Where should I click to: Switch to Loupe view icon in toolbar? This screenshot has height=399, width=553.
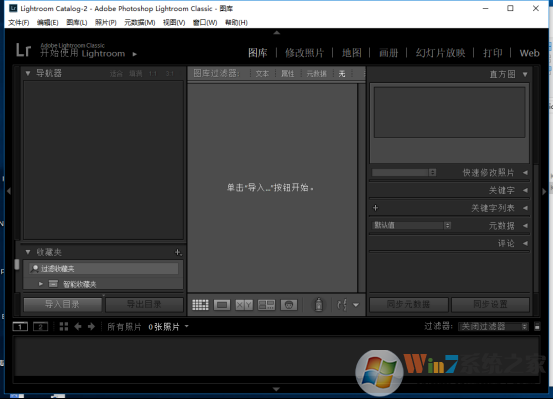pos(222,305)
